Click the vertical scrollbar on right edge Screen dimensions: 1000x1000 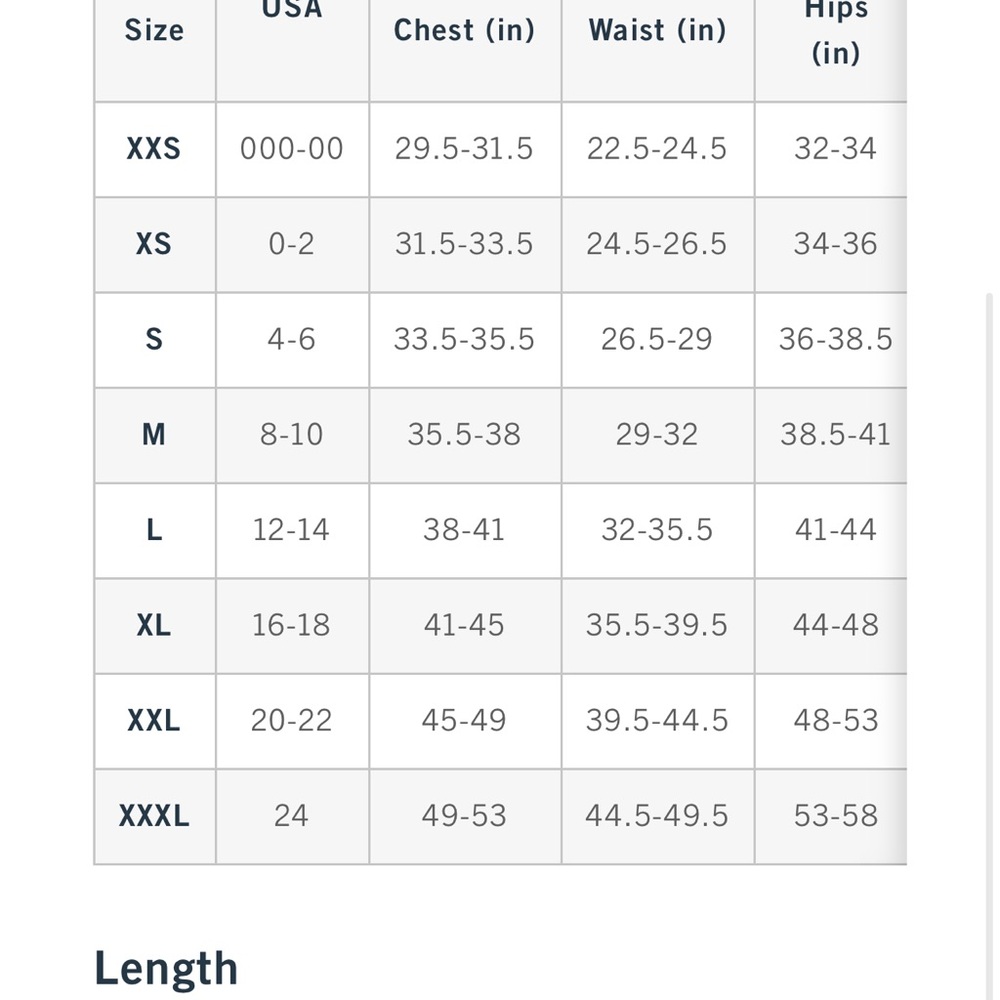989,644
